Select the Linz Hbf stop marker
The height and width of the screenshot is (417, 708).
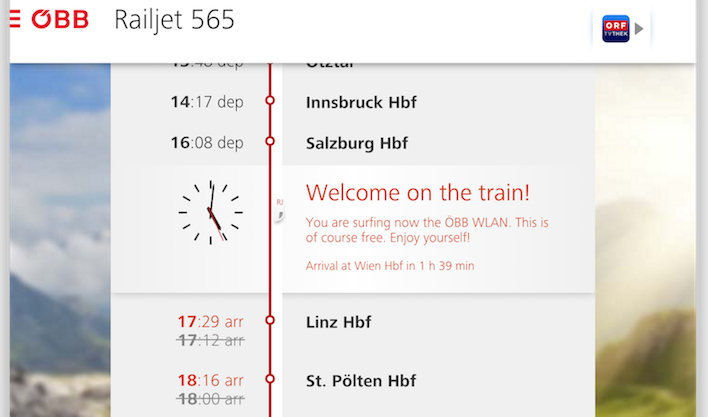point(270,320)
